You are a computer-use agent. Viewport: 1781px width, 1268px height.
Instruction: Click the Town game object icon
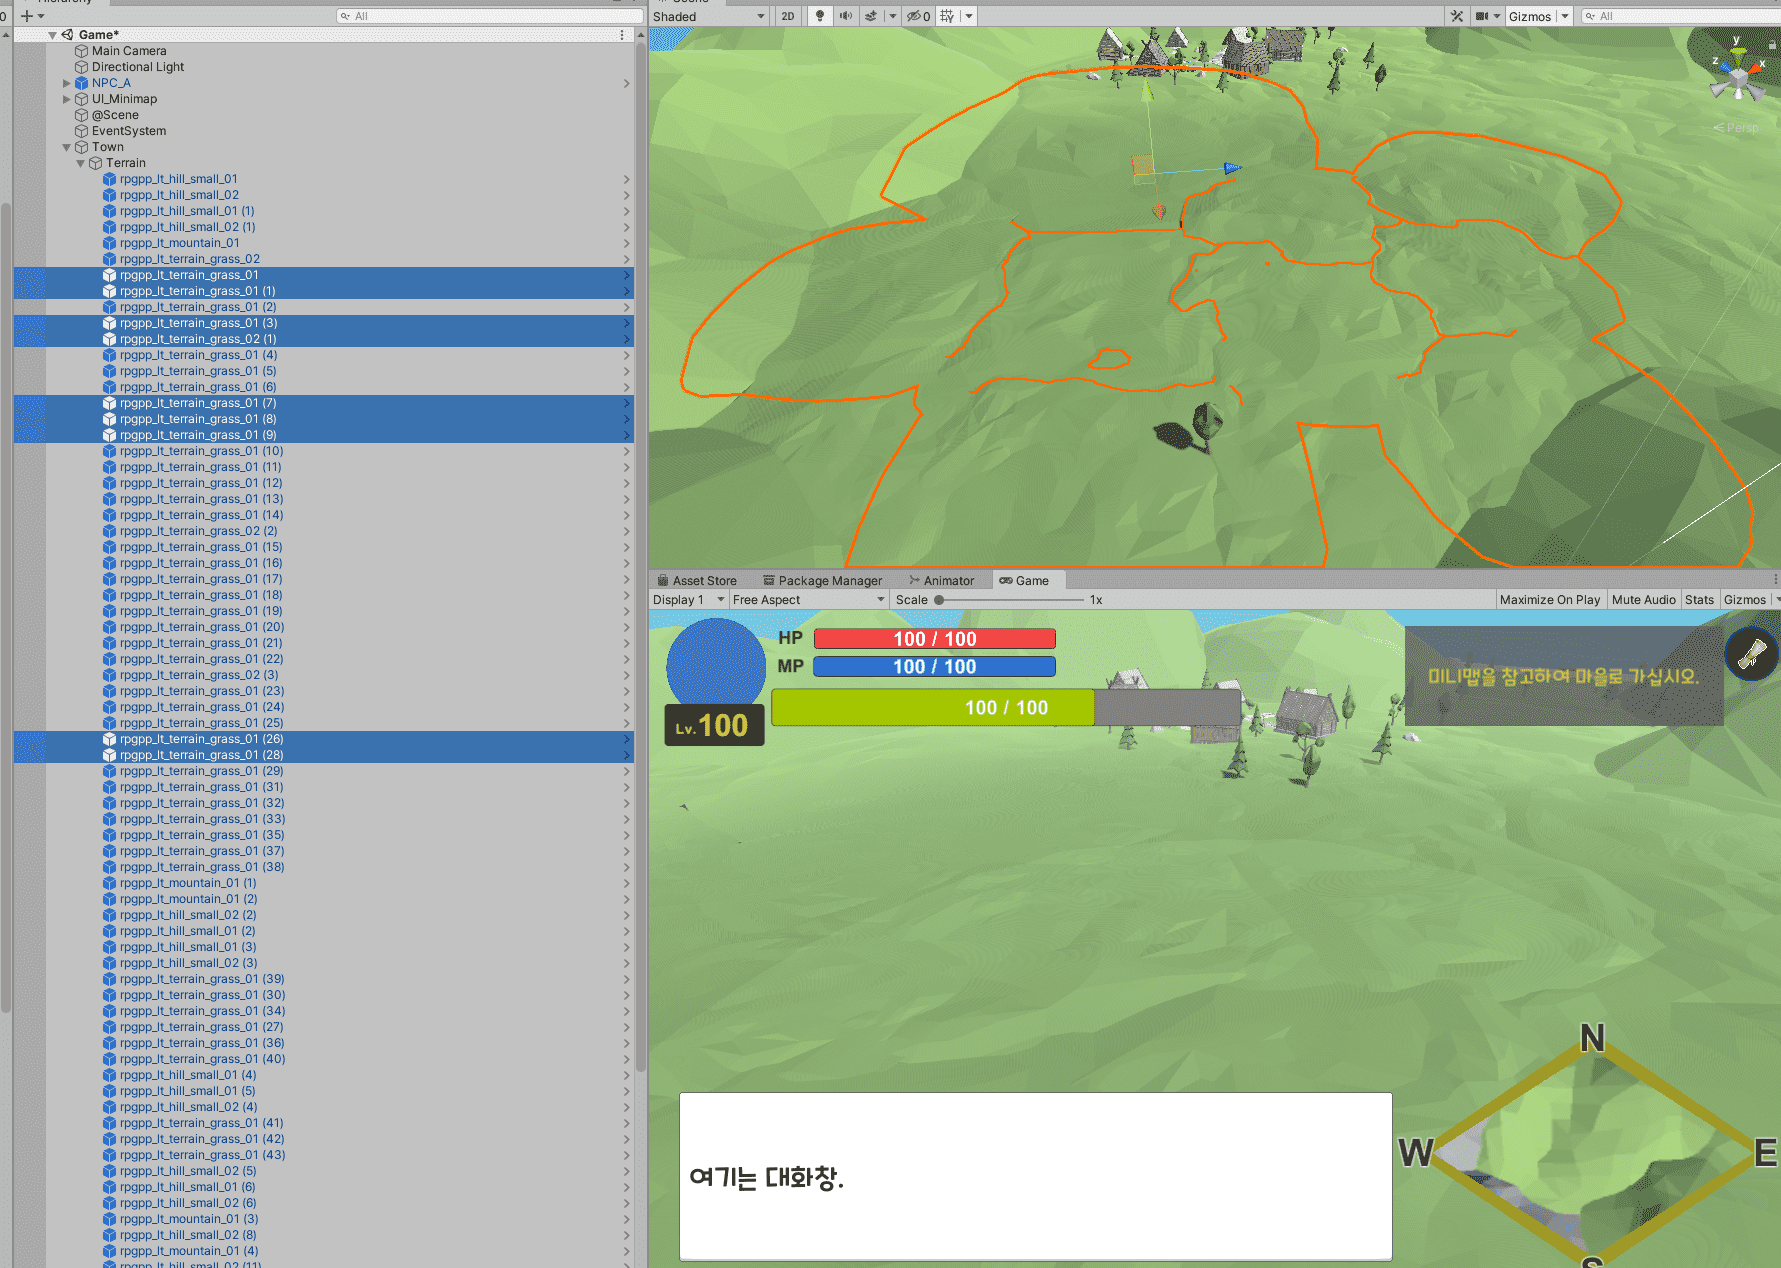[x=82, y=147]
